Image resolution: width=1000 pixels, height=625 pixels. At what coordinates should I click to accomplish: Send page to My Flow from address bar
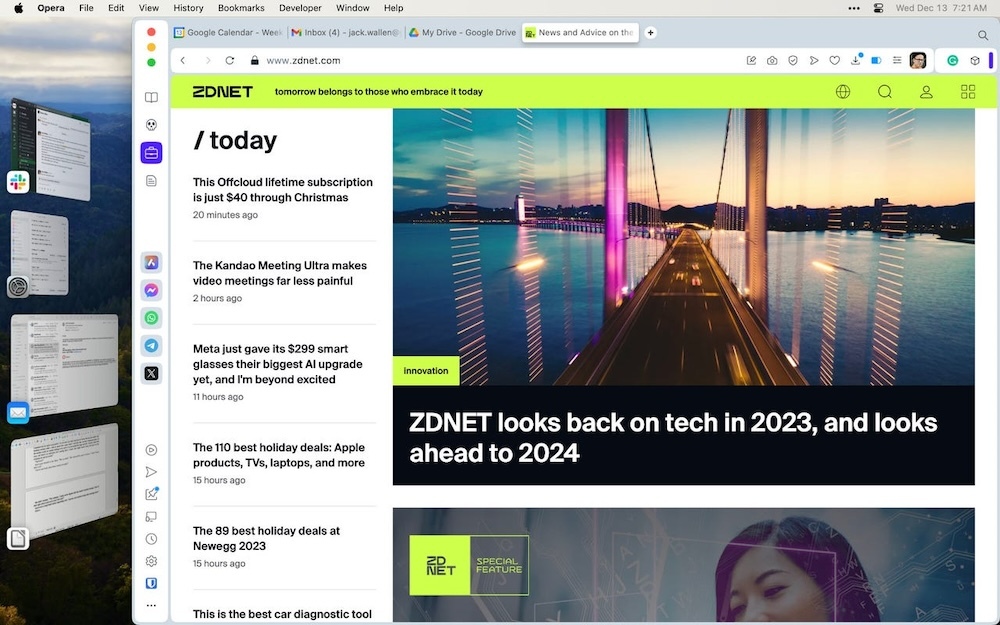(x=814, y=61)
